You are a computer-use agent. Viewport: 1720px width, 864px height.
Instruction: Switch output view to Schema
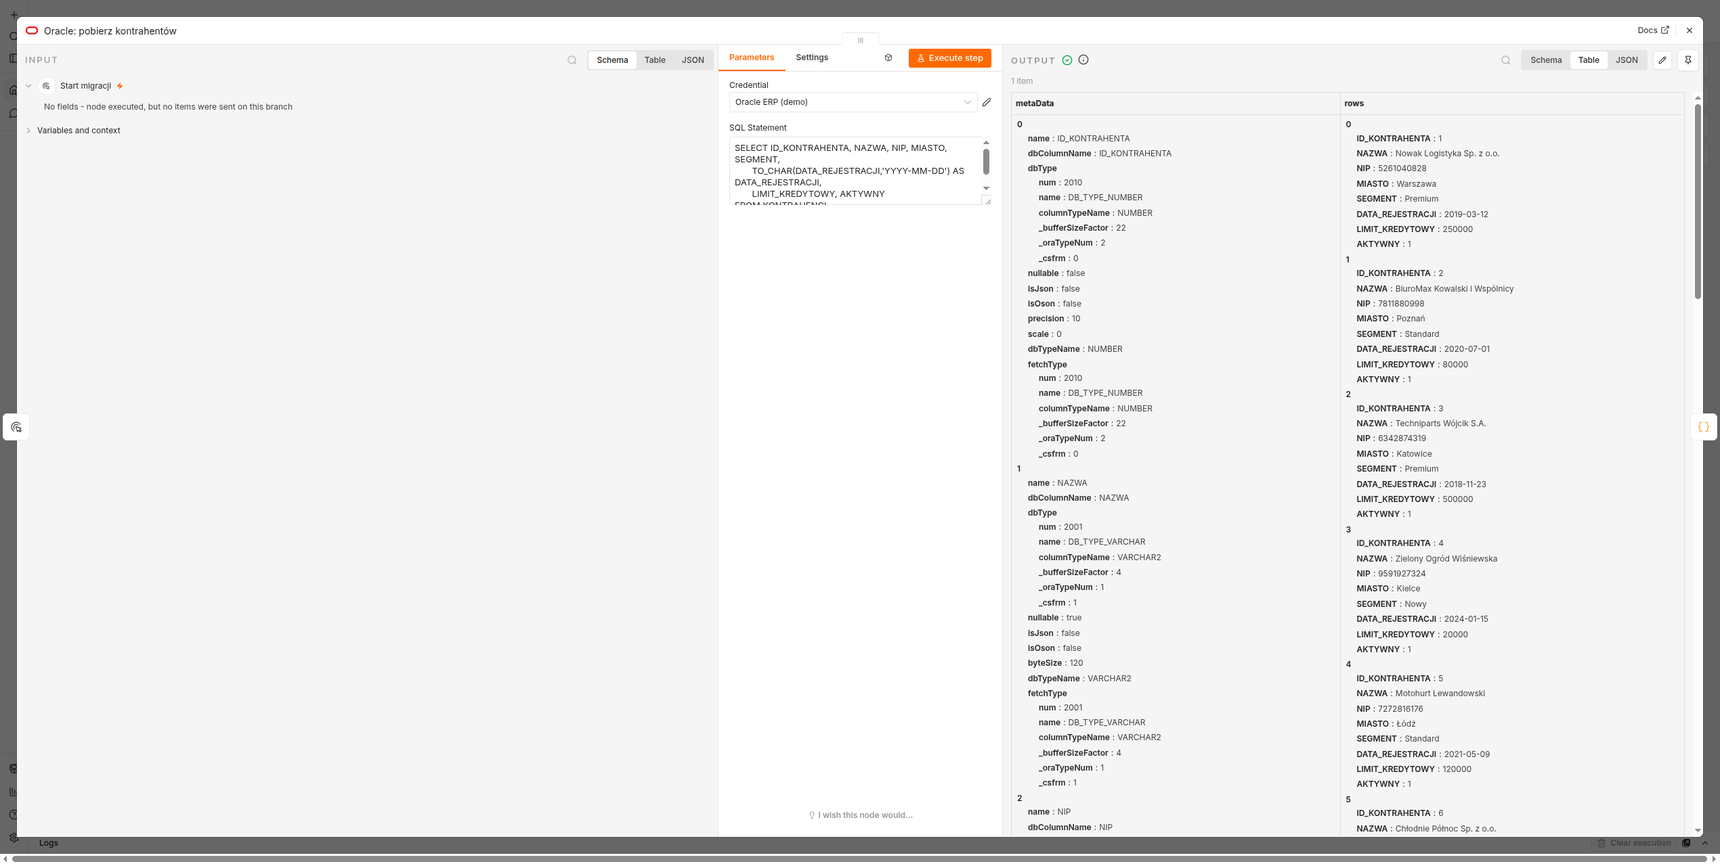1546,60
